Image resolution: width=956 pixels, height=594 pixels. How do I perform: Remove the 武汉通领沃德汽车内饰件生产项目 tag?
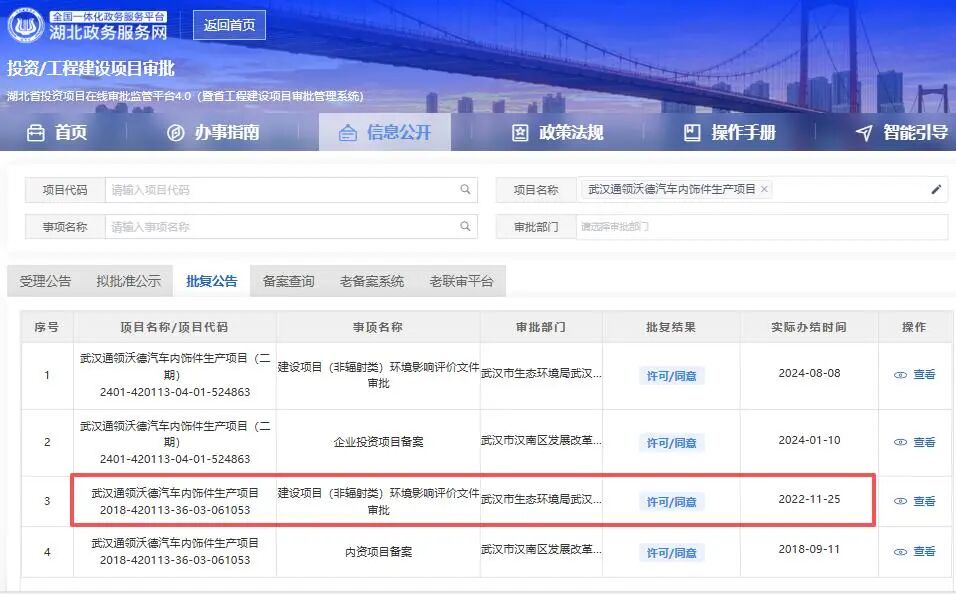(764, 189)
